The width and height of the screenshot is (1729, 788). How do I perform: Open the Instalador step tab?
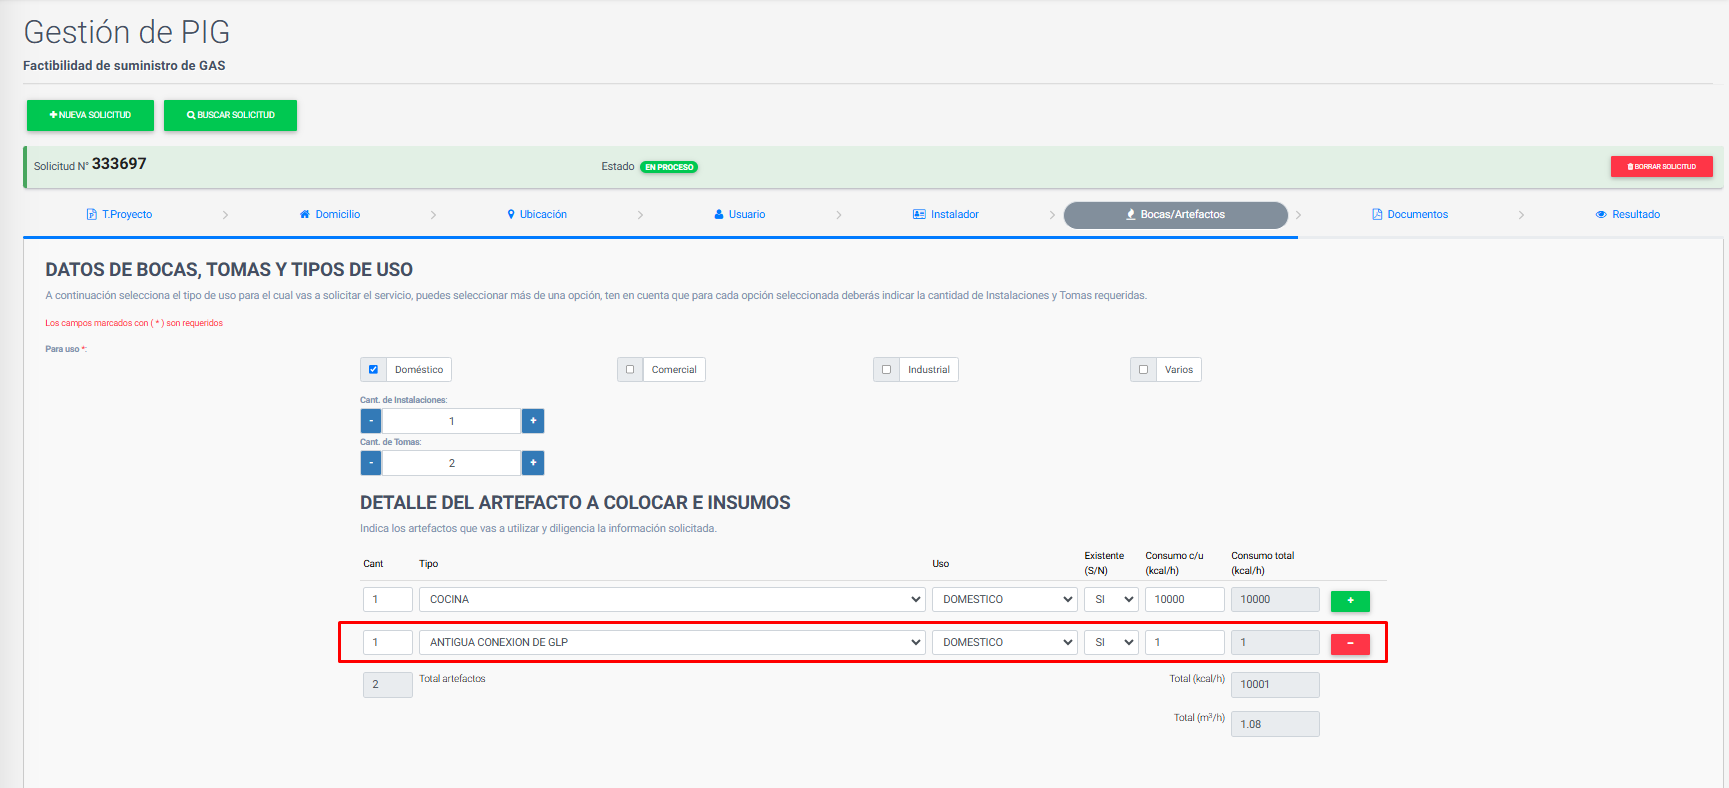(946, 215)
